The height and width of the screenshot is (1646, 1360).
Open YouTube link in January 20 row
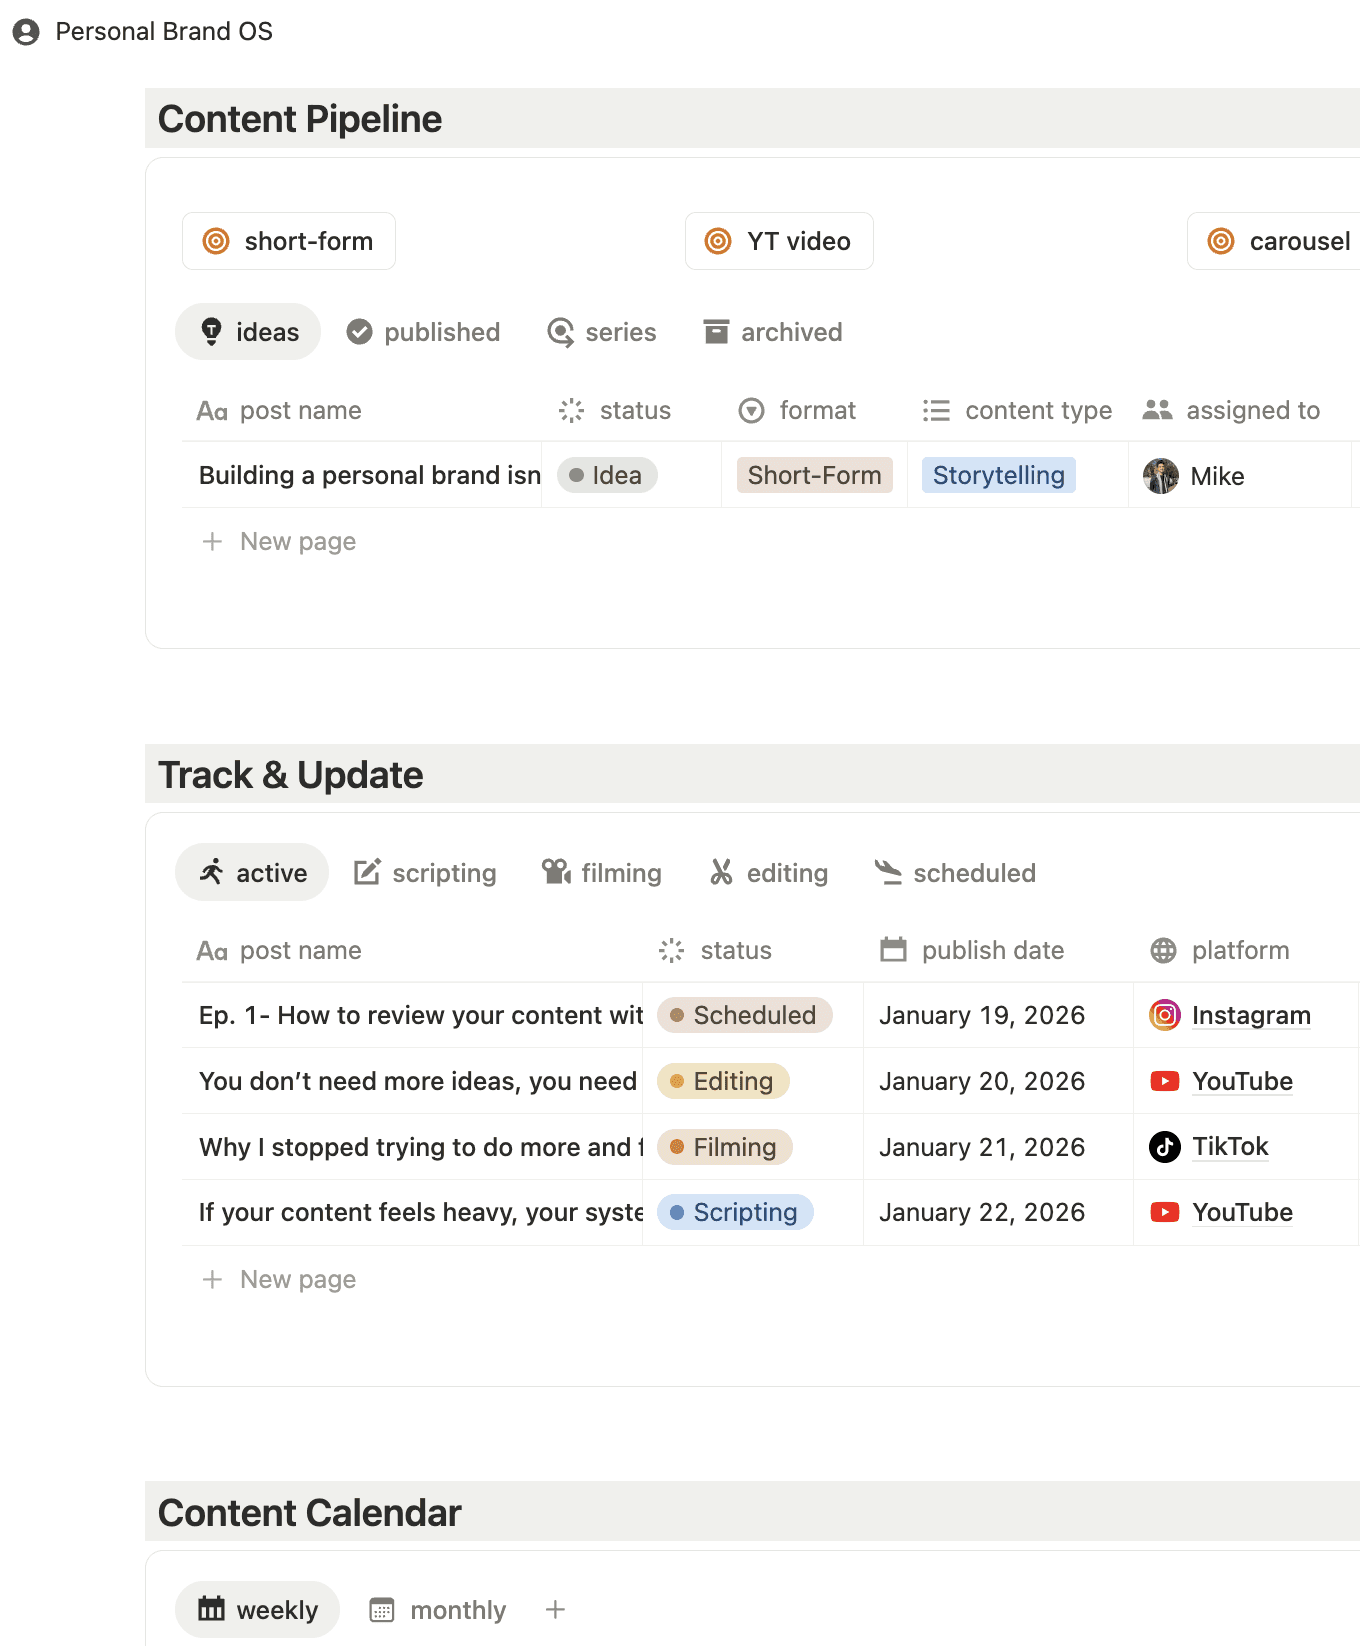tap(1242, 1081)
